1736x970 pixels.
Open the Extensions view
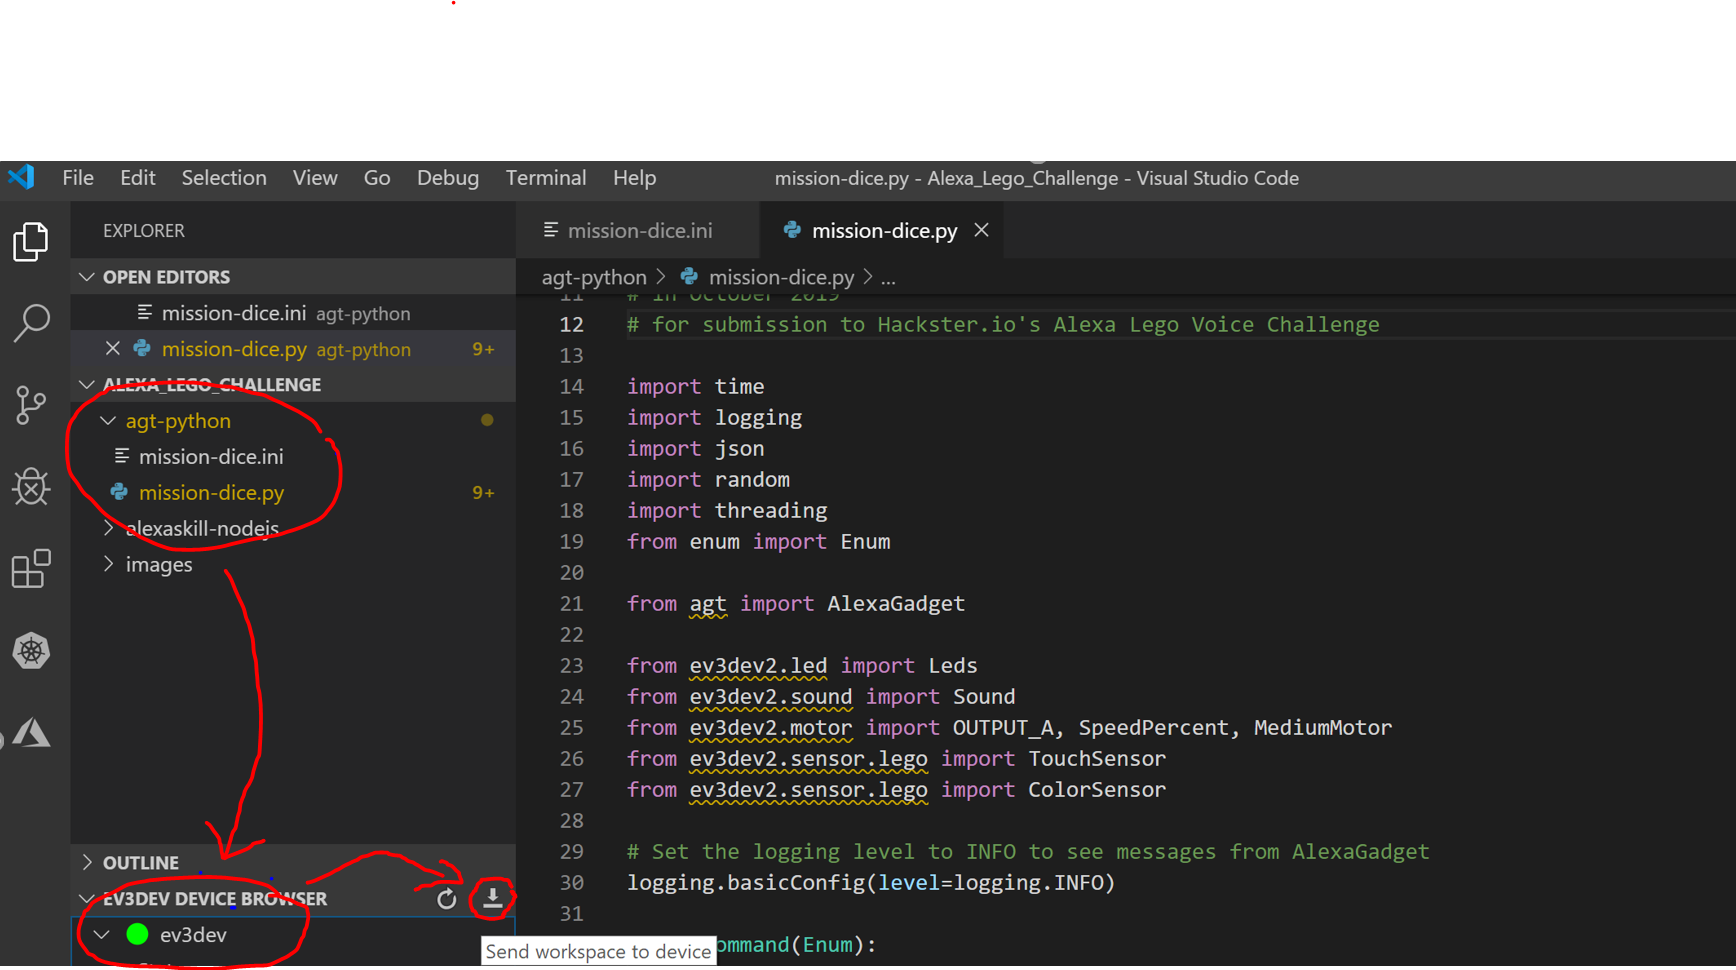click(x=31, y=569)
